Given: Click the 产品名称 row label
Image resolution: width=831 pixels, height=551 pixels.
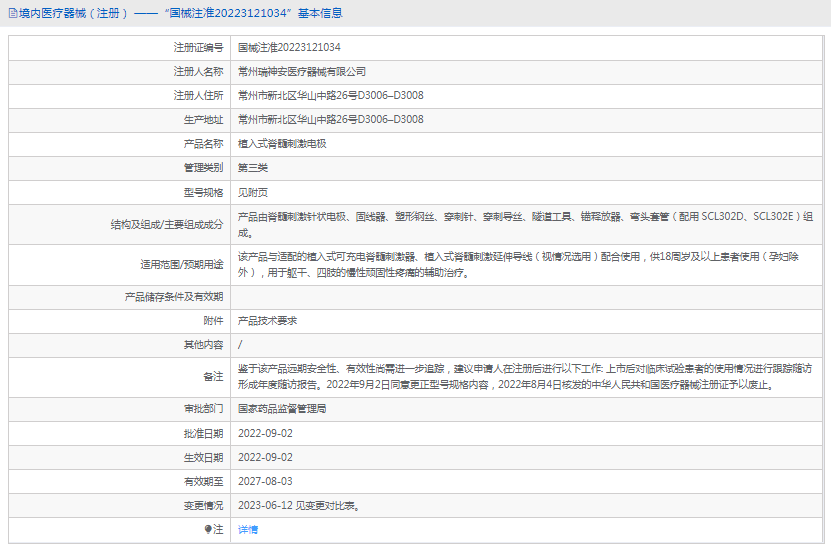Looking at the screenshot, I should (x=204, y=144).
